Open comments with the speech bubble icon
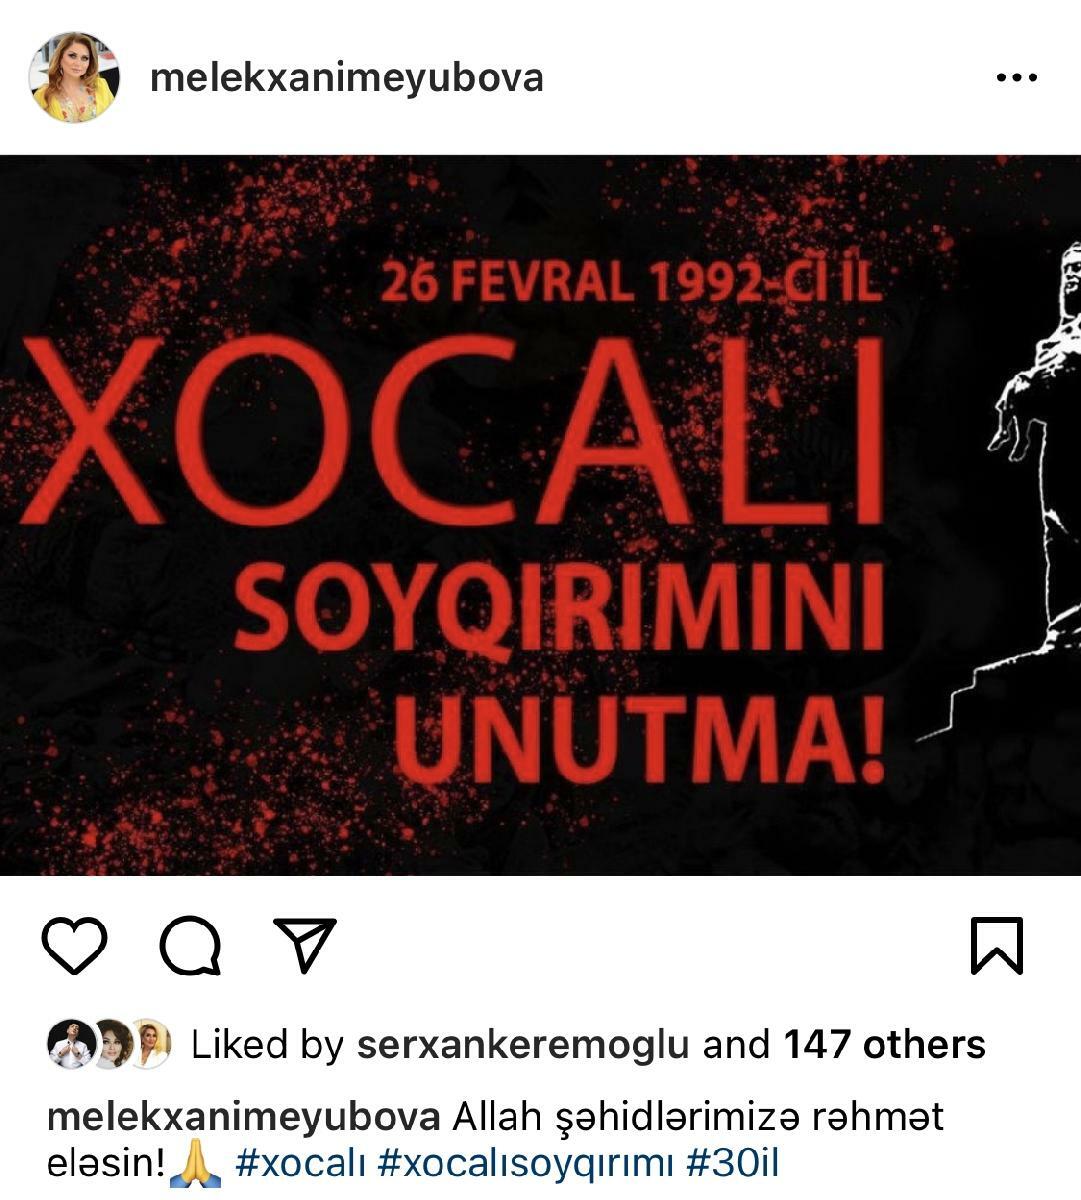 click(x=190, y=946)
